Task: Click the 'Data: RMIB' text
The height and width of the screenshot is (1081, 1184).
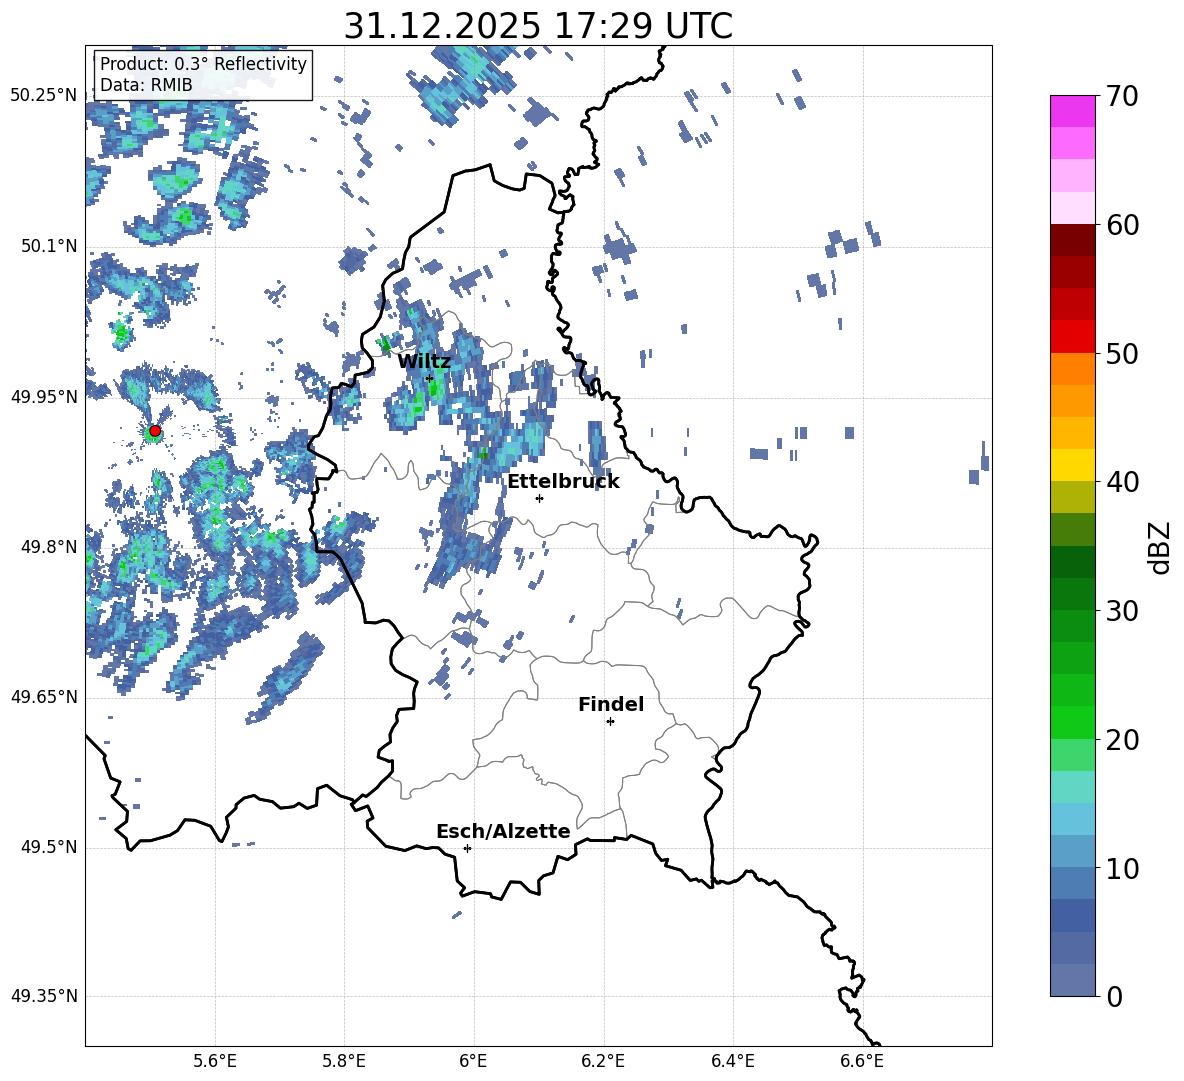Action: point(146,85)
